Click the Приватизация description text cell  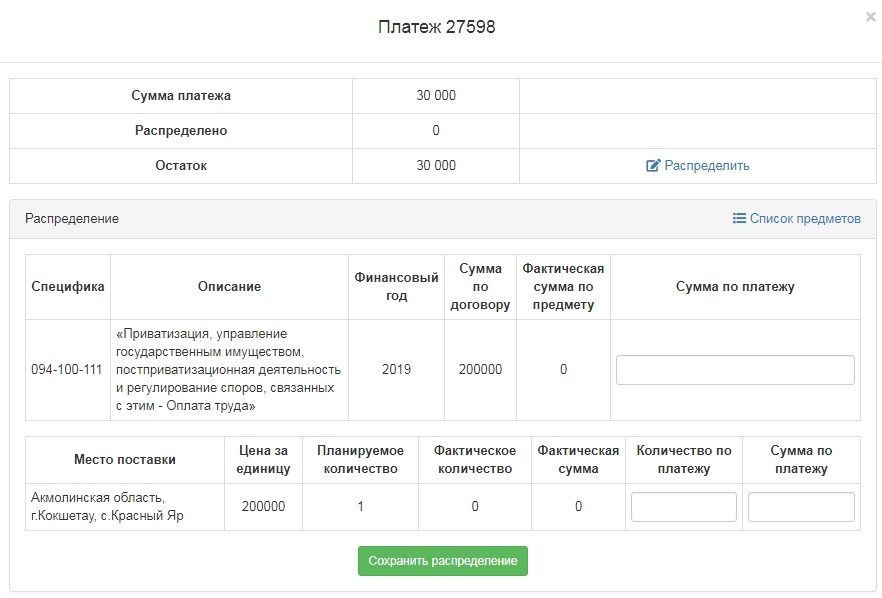tap(229, 370)
